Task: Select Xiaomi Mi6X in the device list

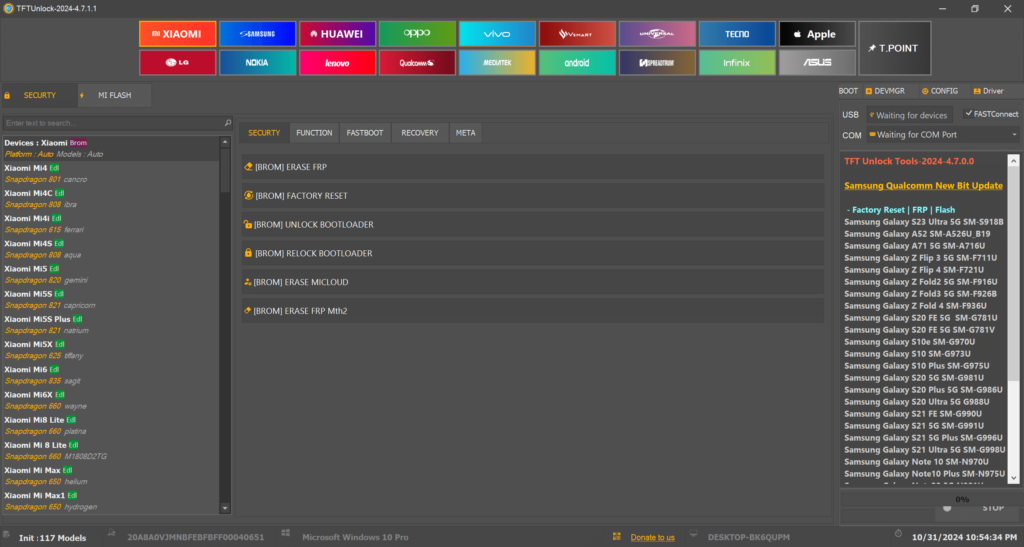Action: 111,400
